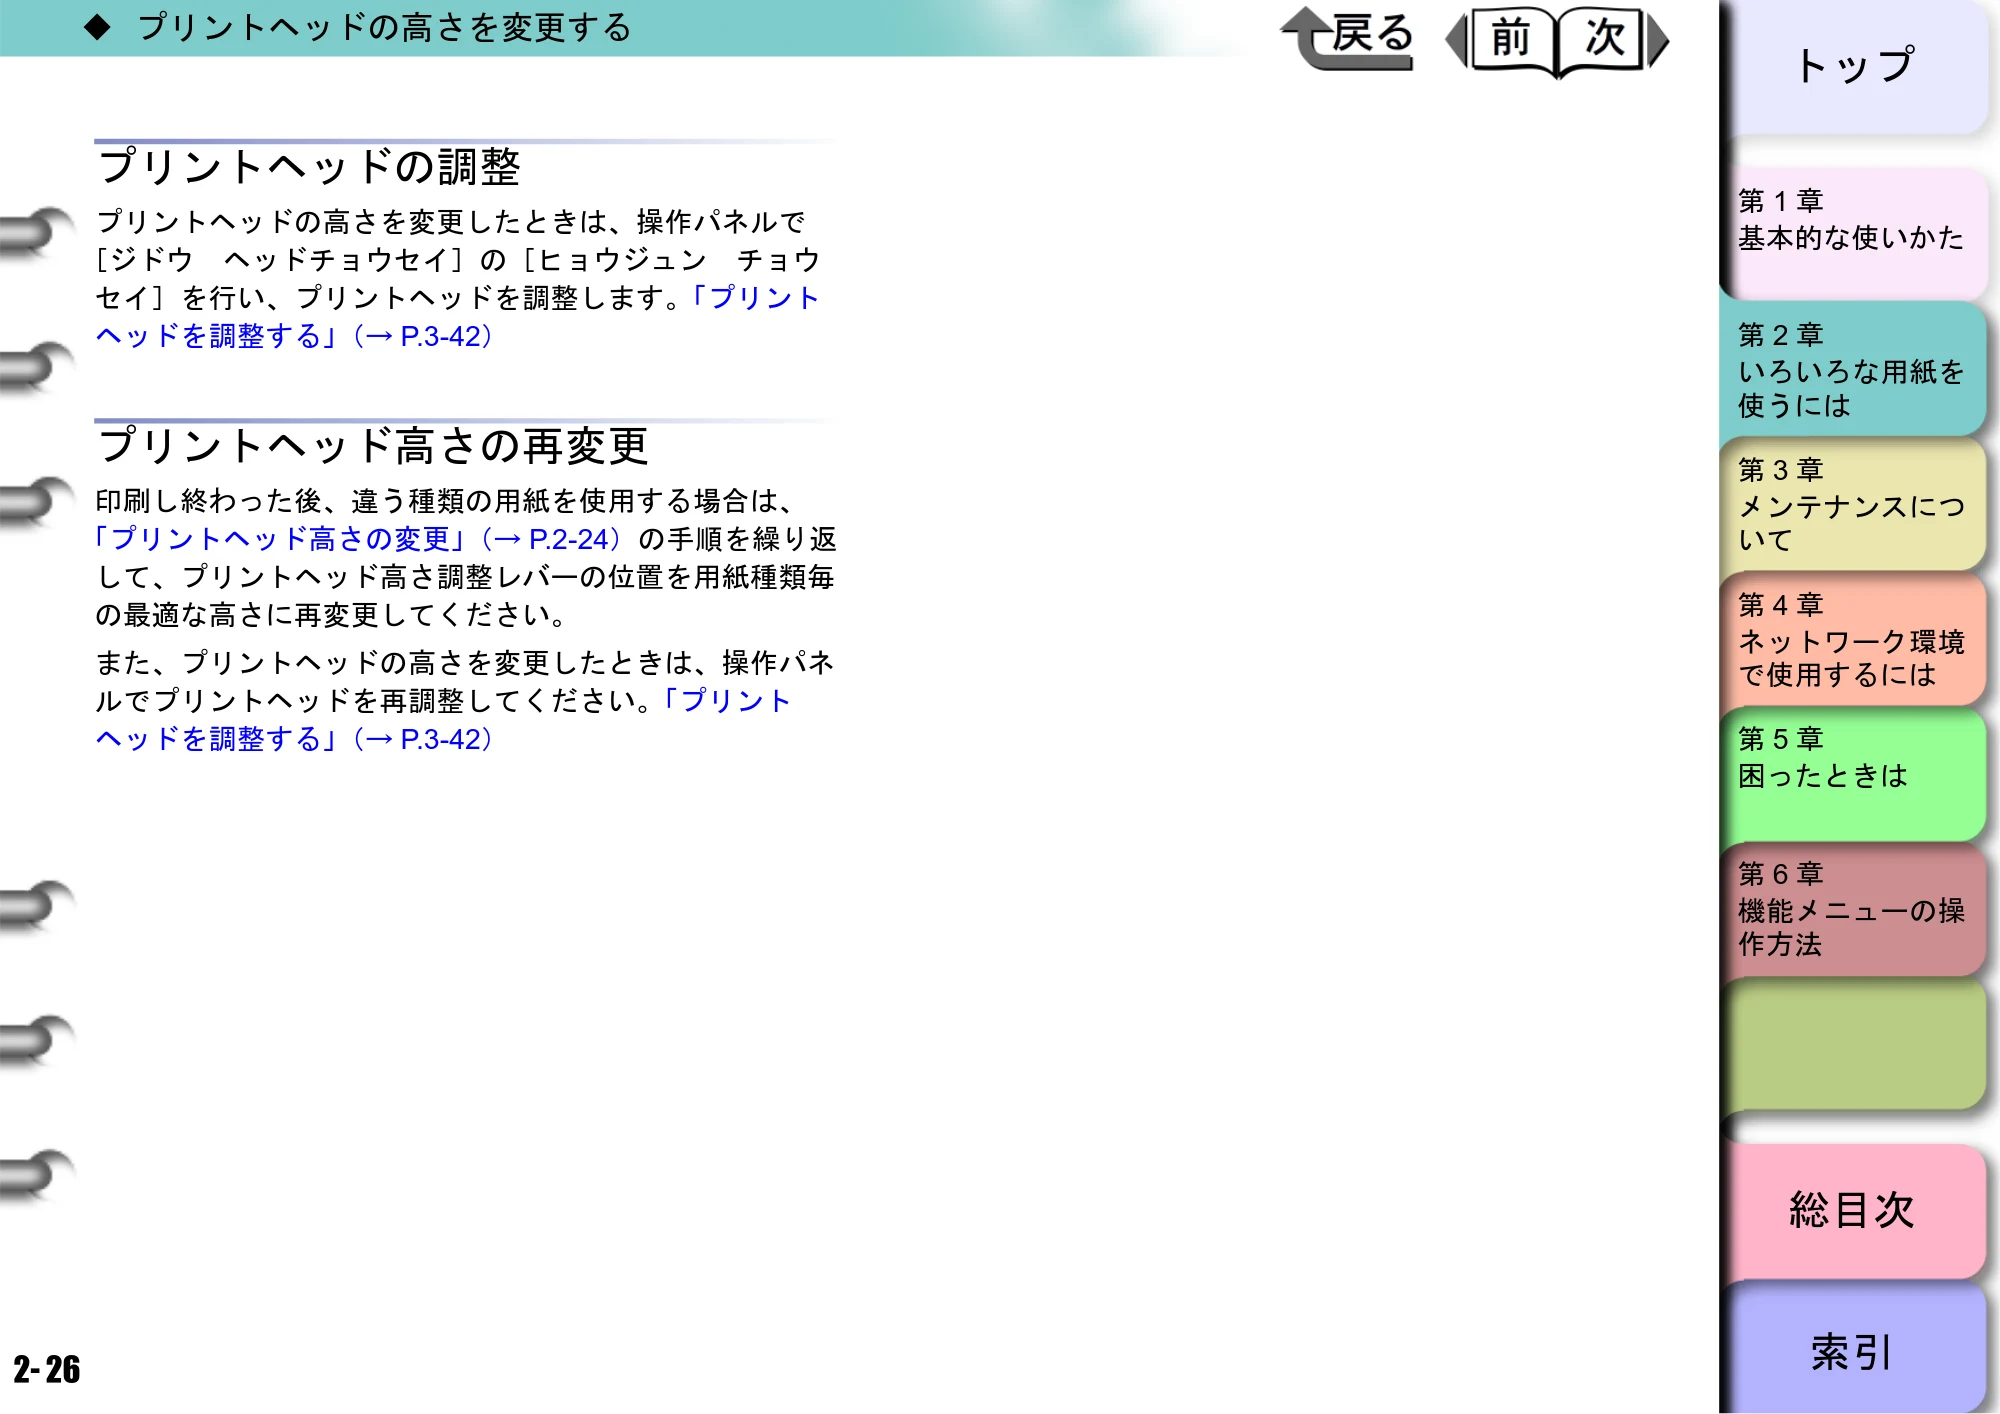Click the プリントヘッドの調整 heading
Screen dimensions: 2000x1414
click(x=309, y=166)
